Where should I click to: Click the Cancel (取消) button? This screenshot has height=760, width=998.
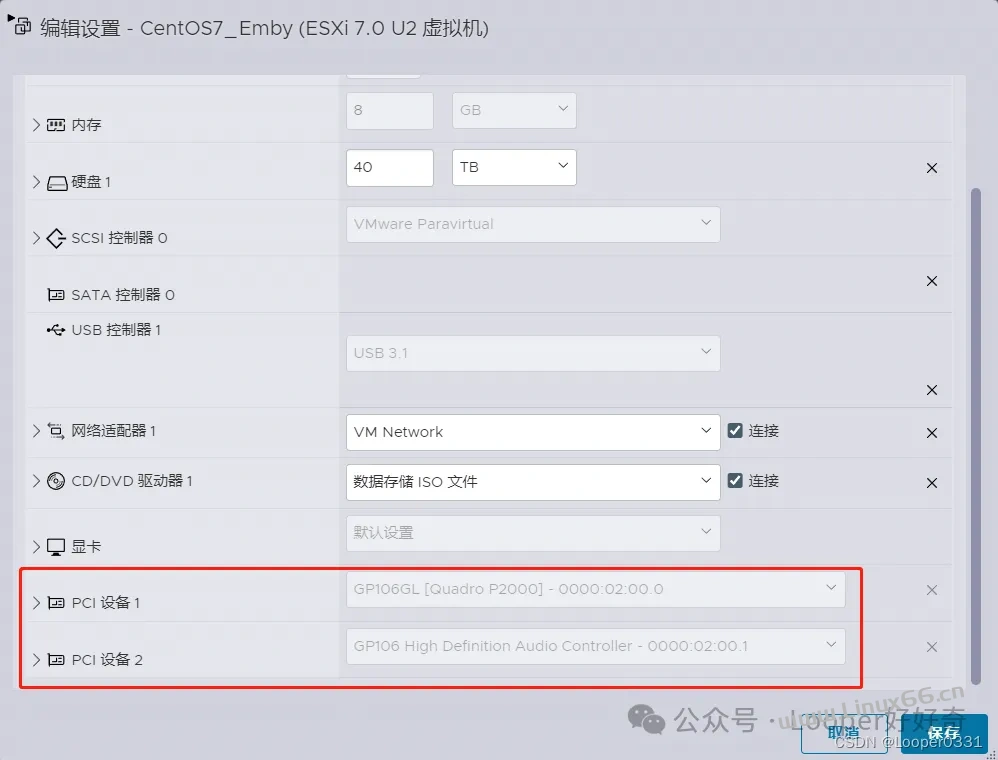point(844,733)
